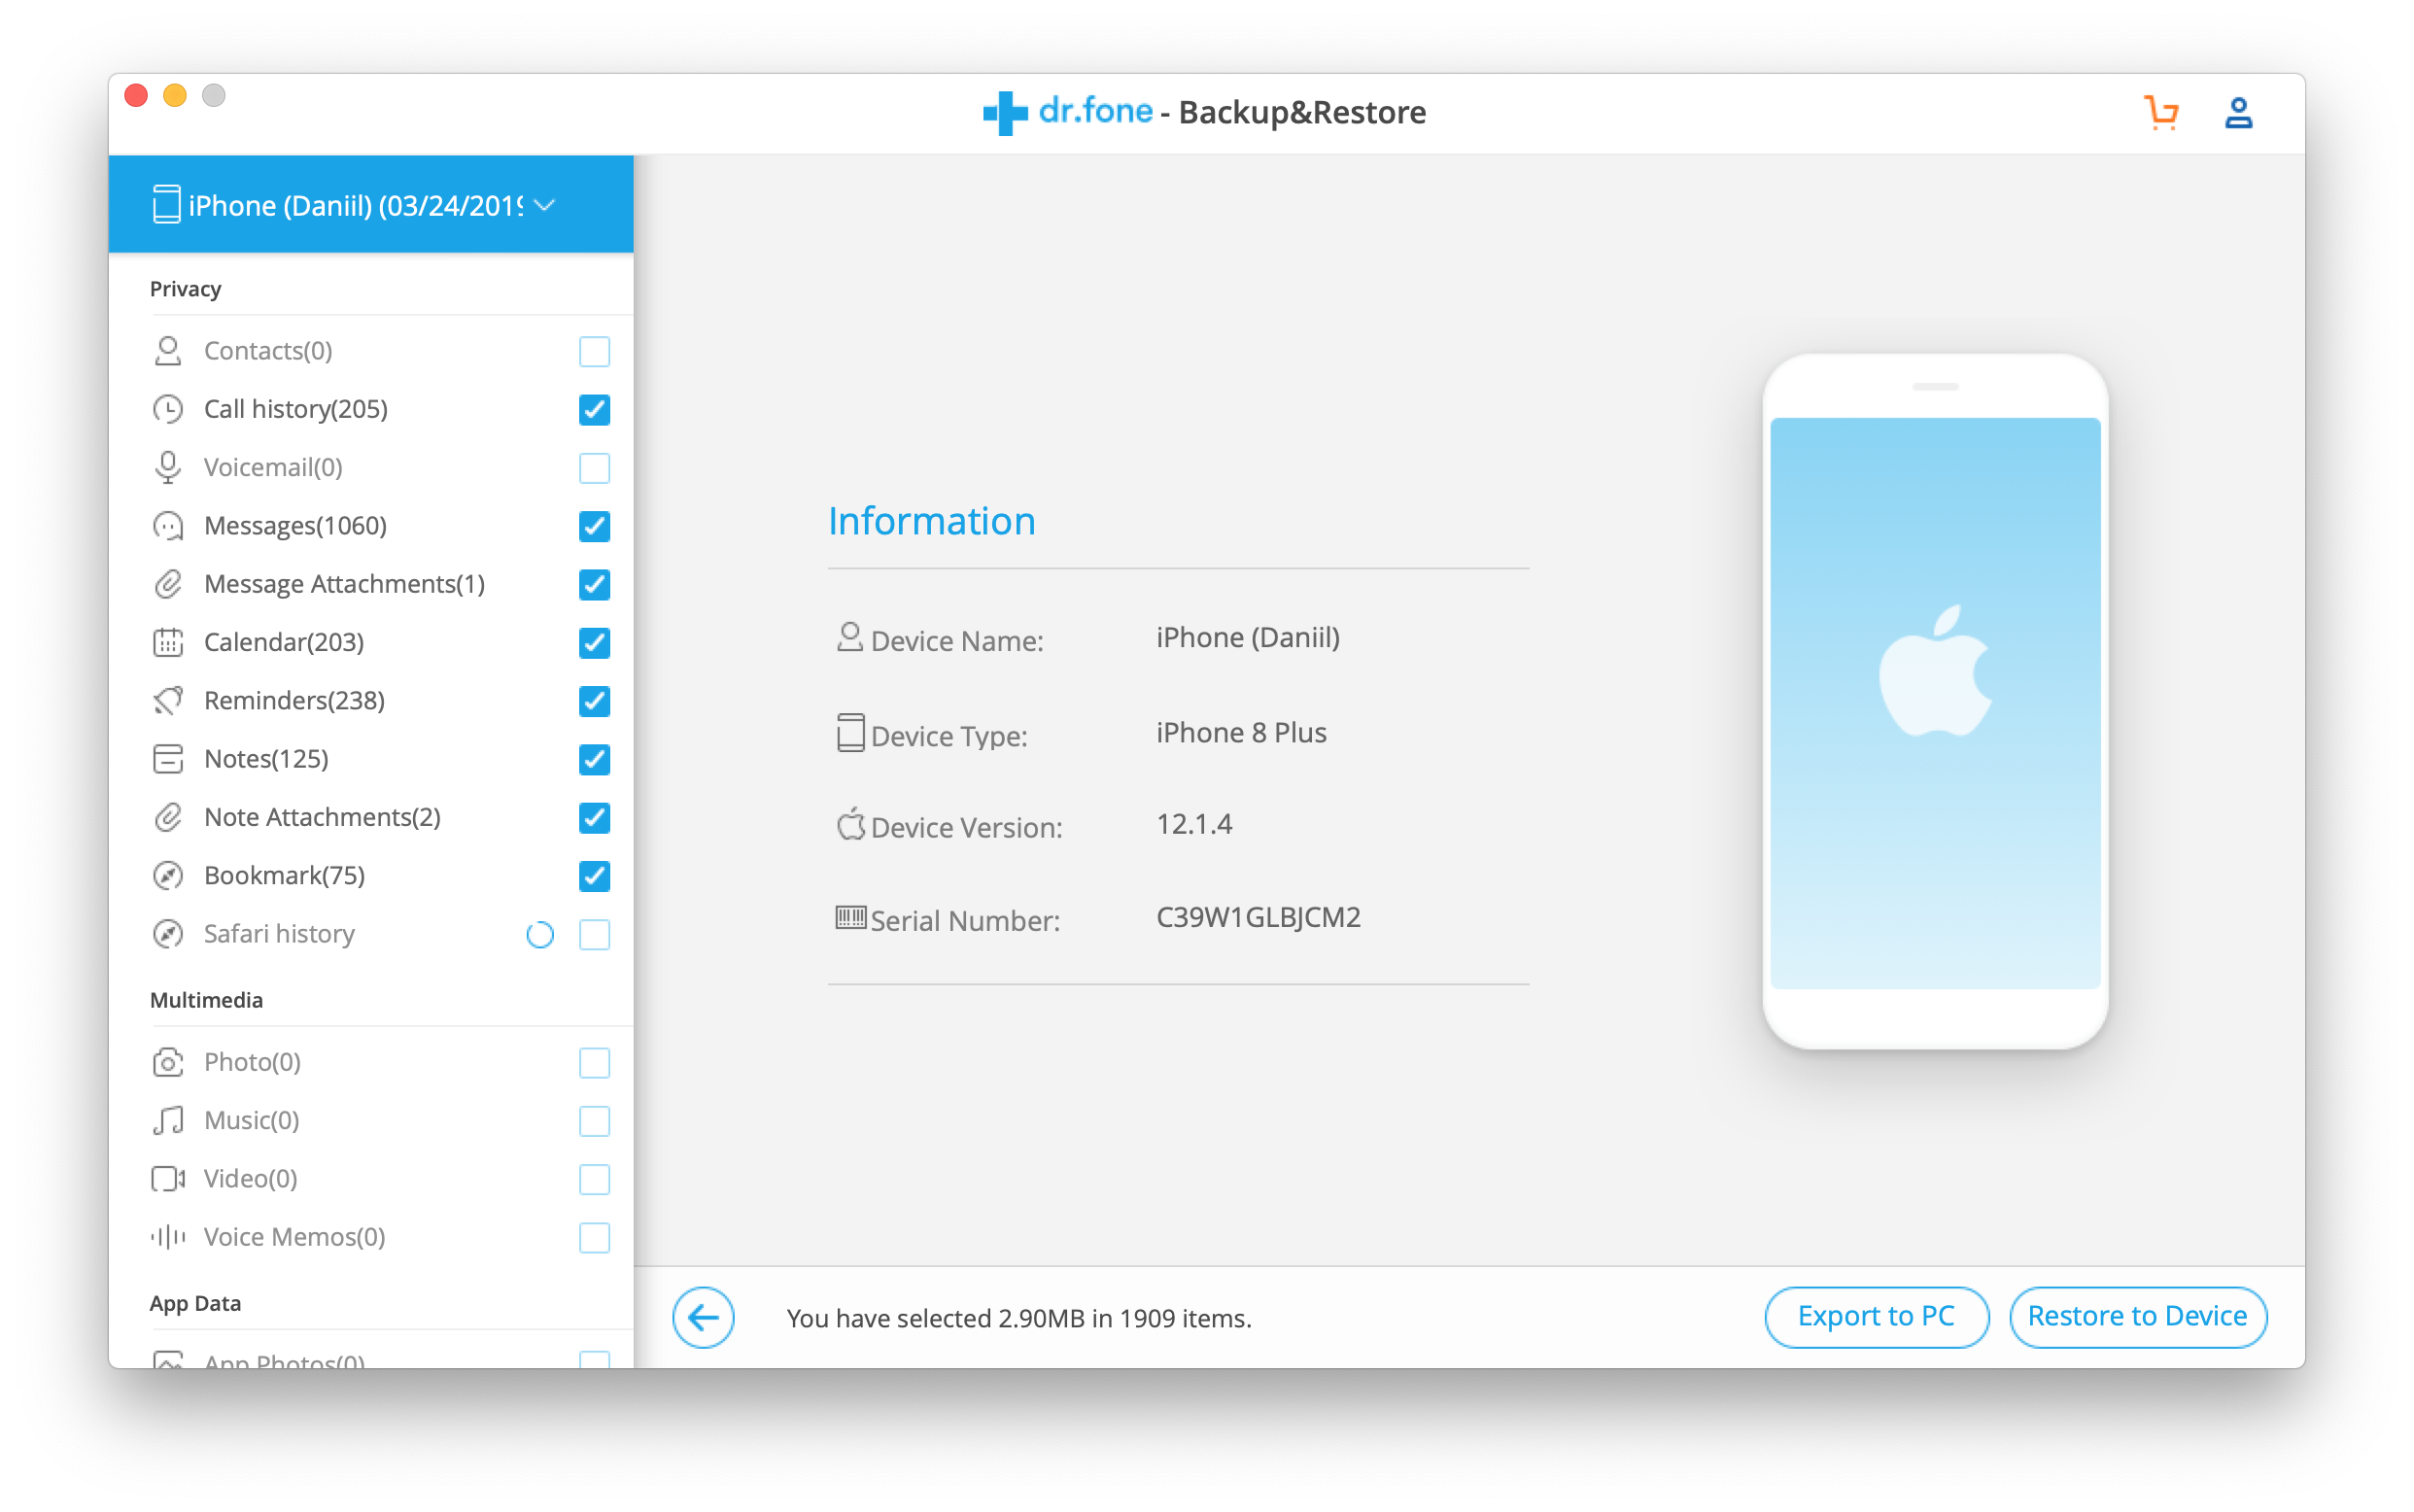2414x1512 pixels.
Task: Click the Safari history icon
Action: [169, 934]
